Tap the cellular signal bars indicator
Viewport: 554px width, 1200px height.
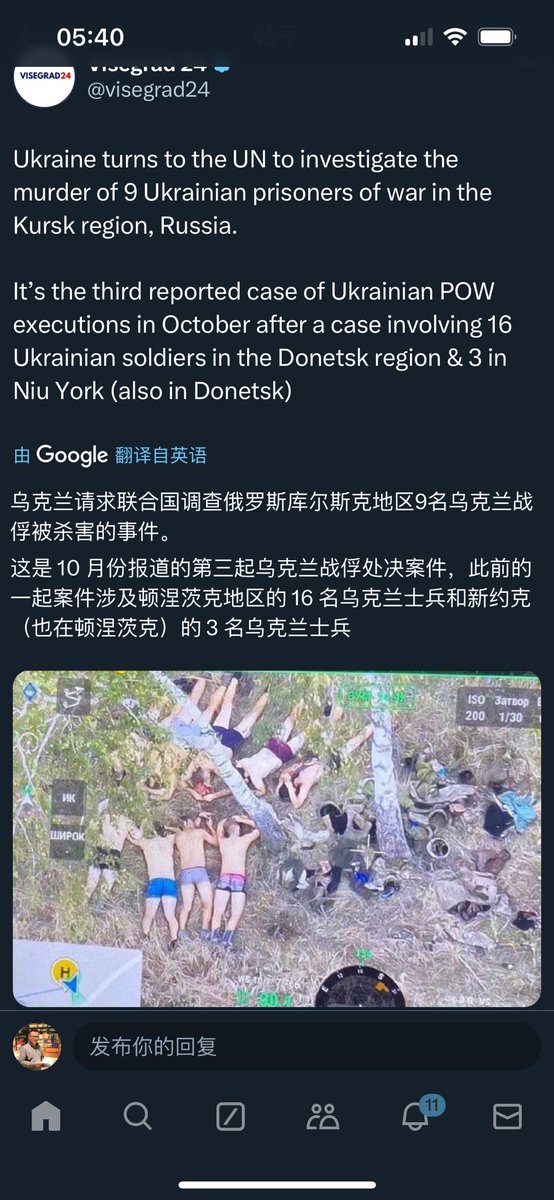tap(417, 38)
